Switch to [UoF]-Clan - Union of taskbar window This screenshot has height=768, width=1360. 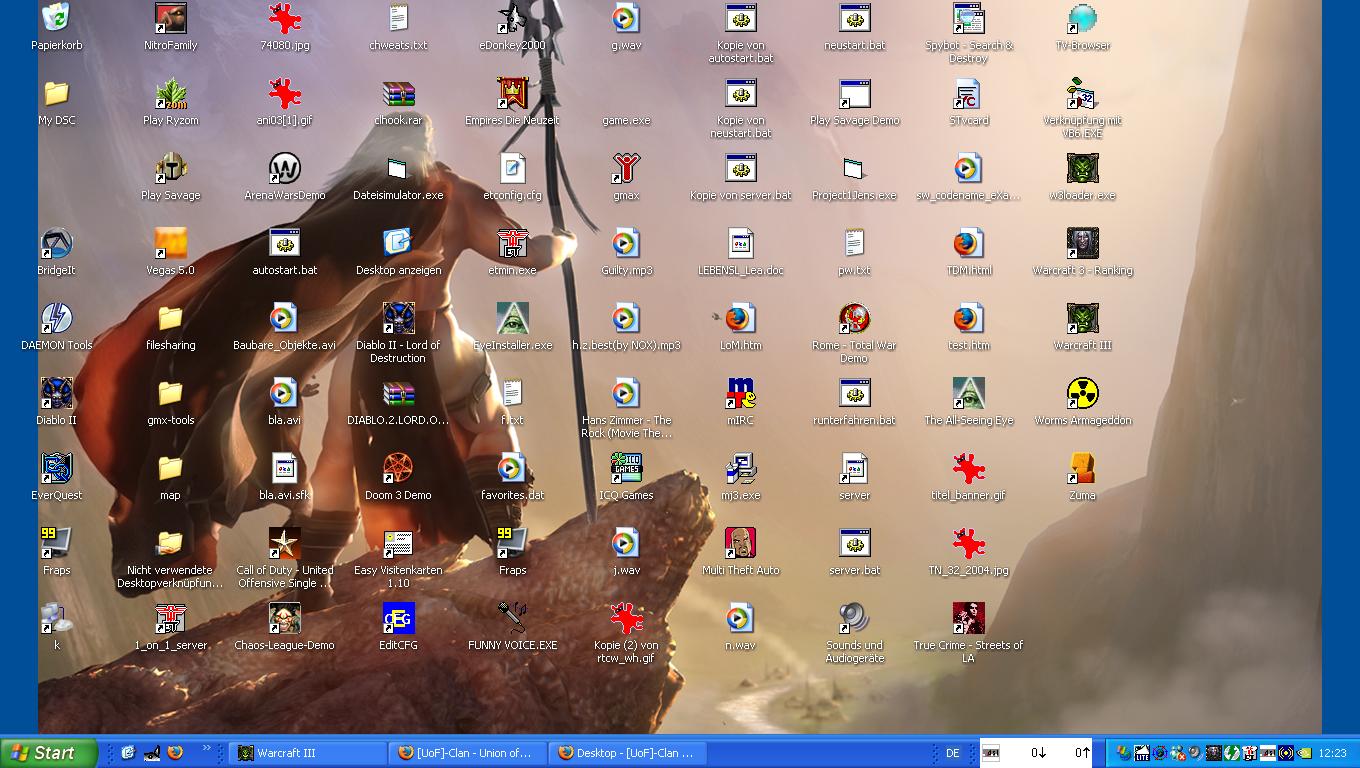tap(468, 753)
